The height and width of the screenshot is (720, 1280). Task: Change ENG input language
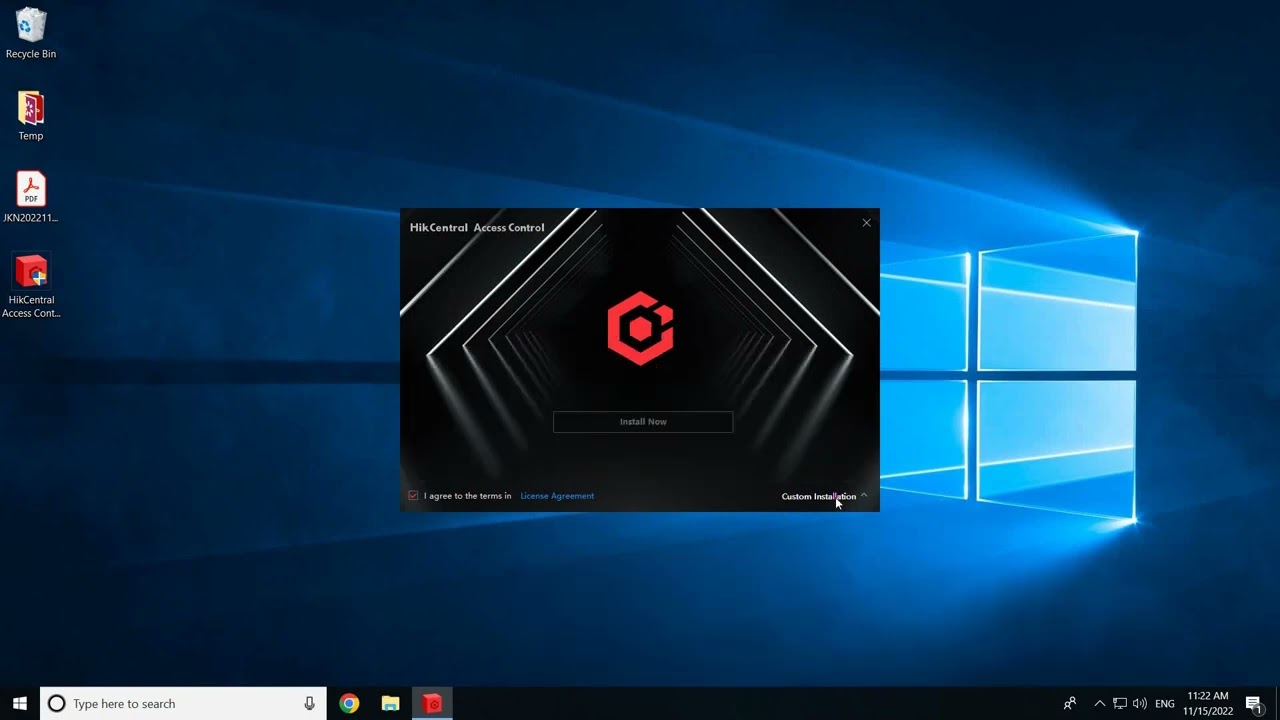[x=1165, y=704]
